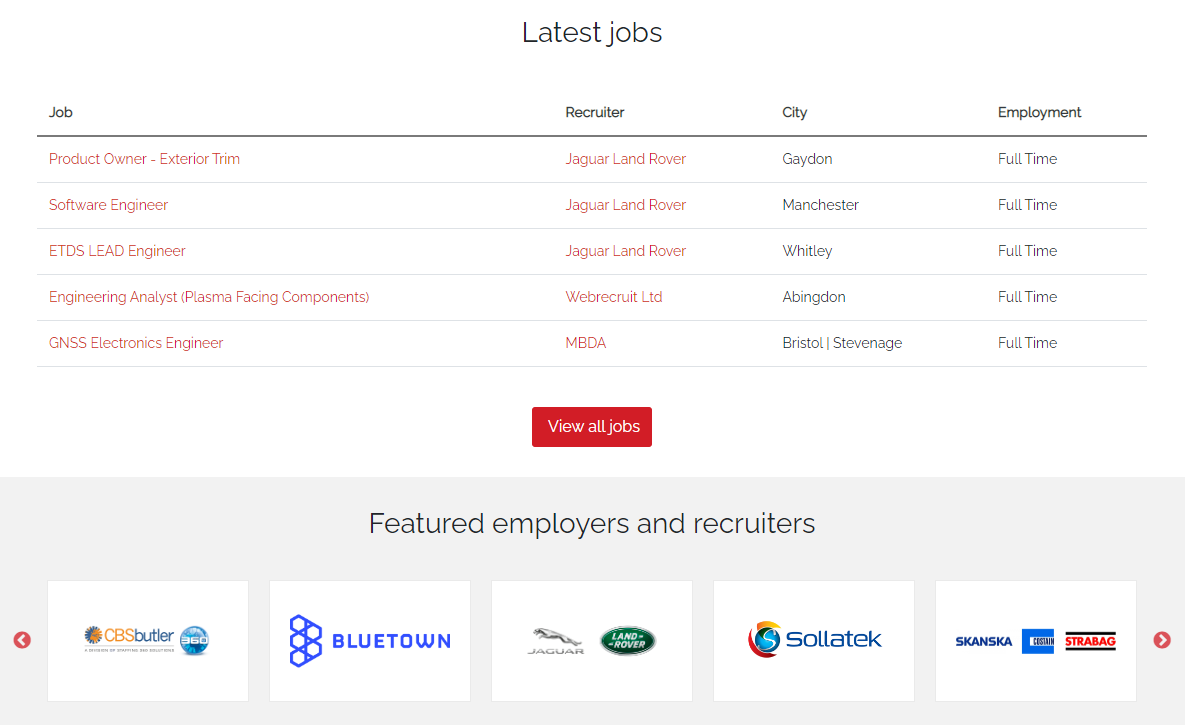Click the CBSbutler employer logo
Image resolution: width=1185 pixels, height=725 pixels.
(147, 640)
